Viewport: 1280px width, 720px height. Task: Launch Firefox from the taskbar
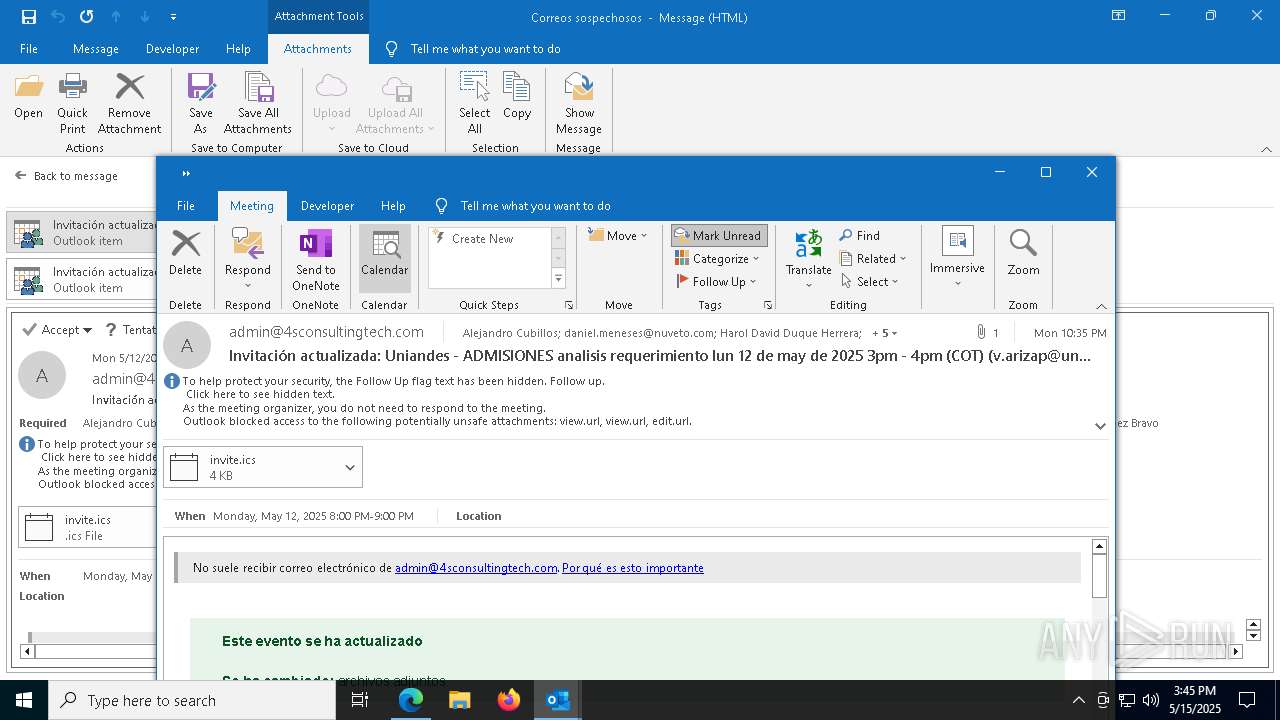pos(509,700)
